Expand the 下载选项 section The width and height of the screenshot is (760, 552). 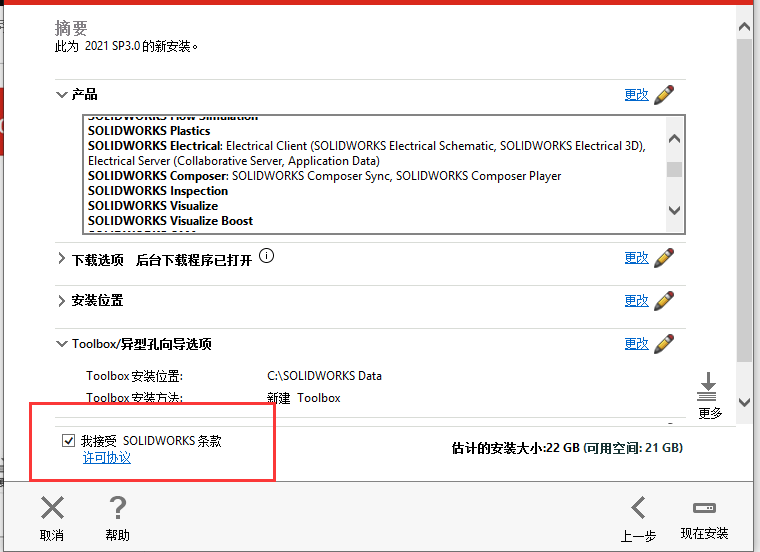click(x=62, y=259)
